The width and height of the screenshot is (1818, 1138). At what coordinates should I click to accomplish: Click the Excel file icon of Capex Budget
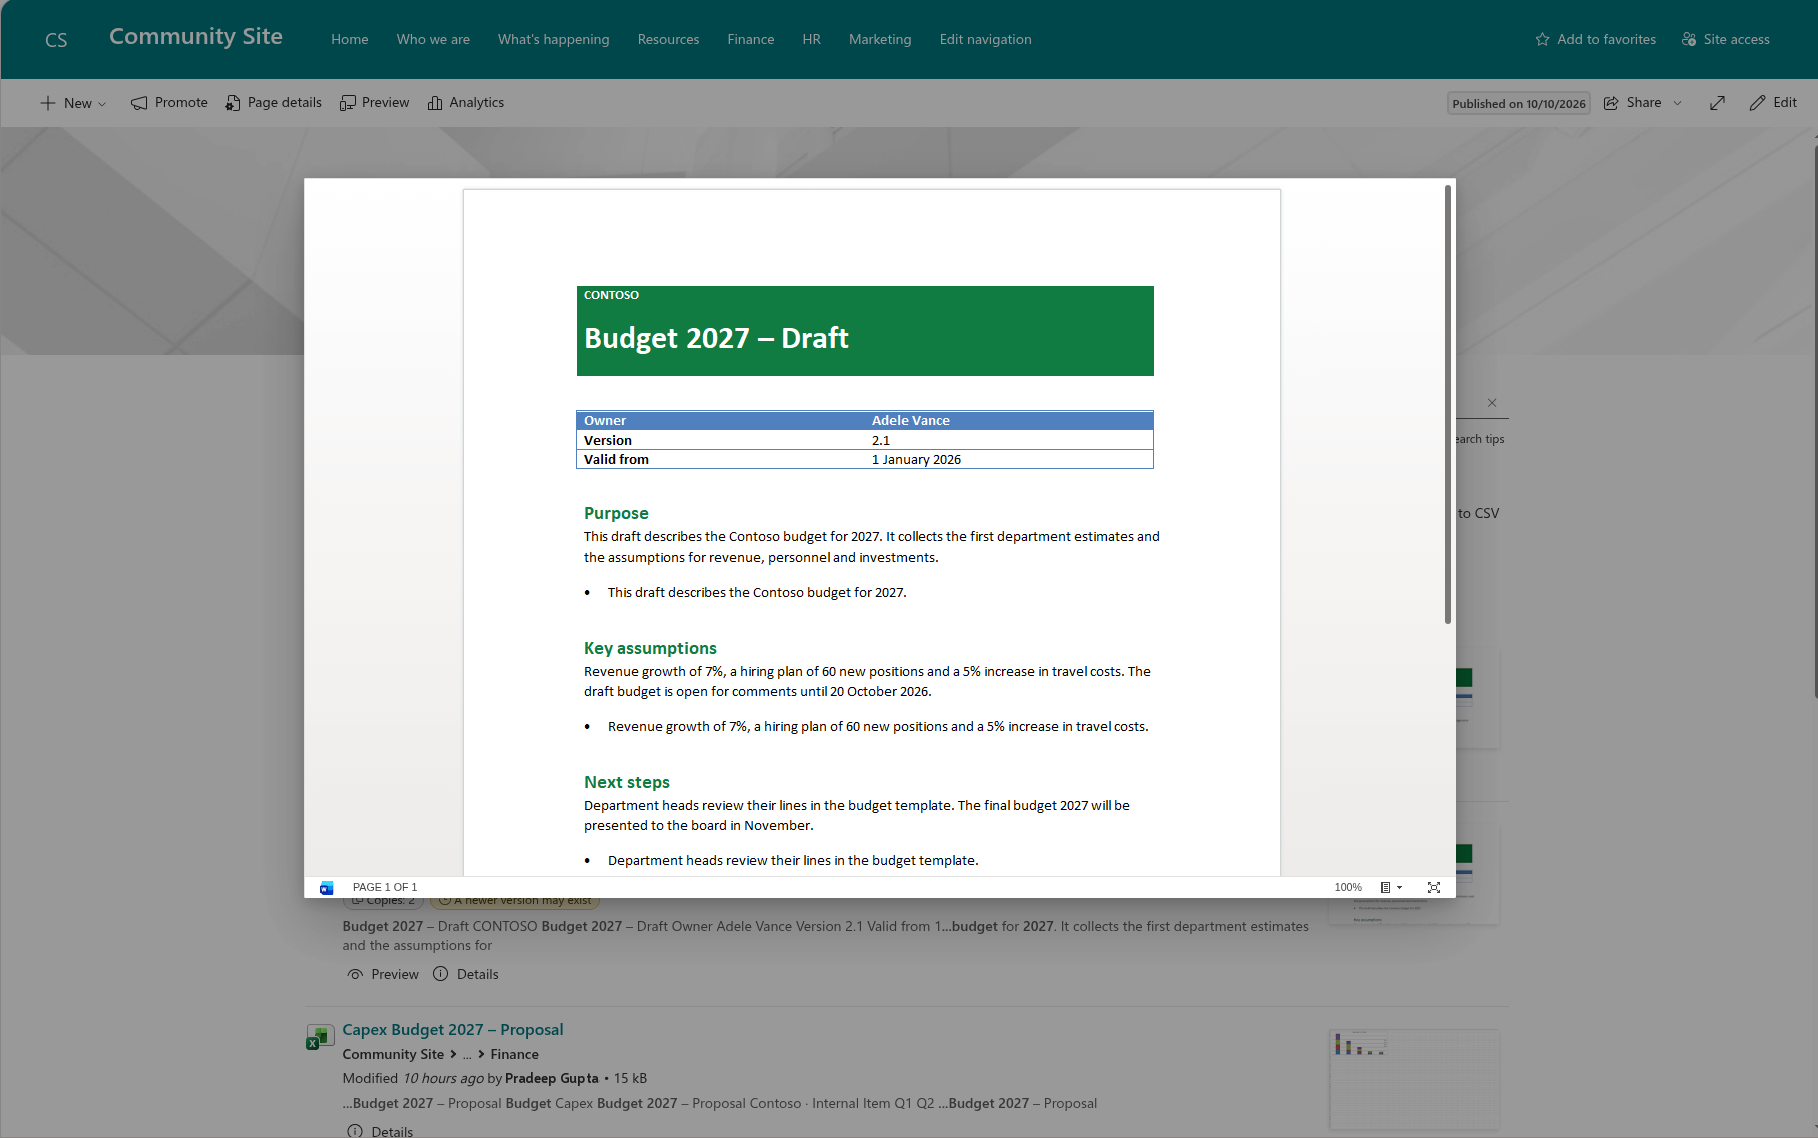319,1037
